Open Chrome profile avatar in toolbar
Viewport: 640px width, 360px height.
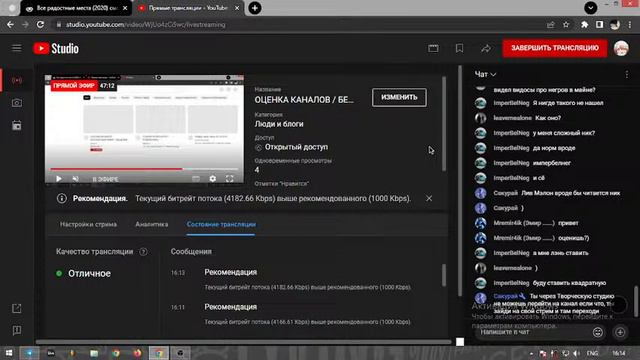tap(615, 25)
